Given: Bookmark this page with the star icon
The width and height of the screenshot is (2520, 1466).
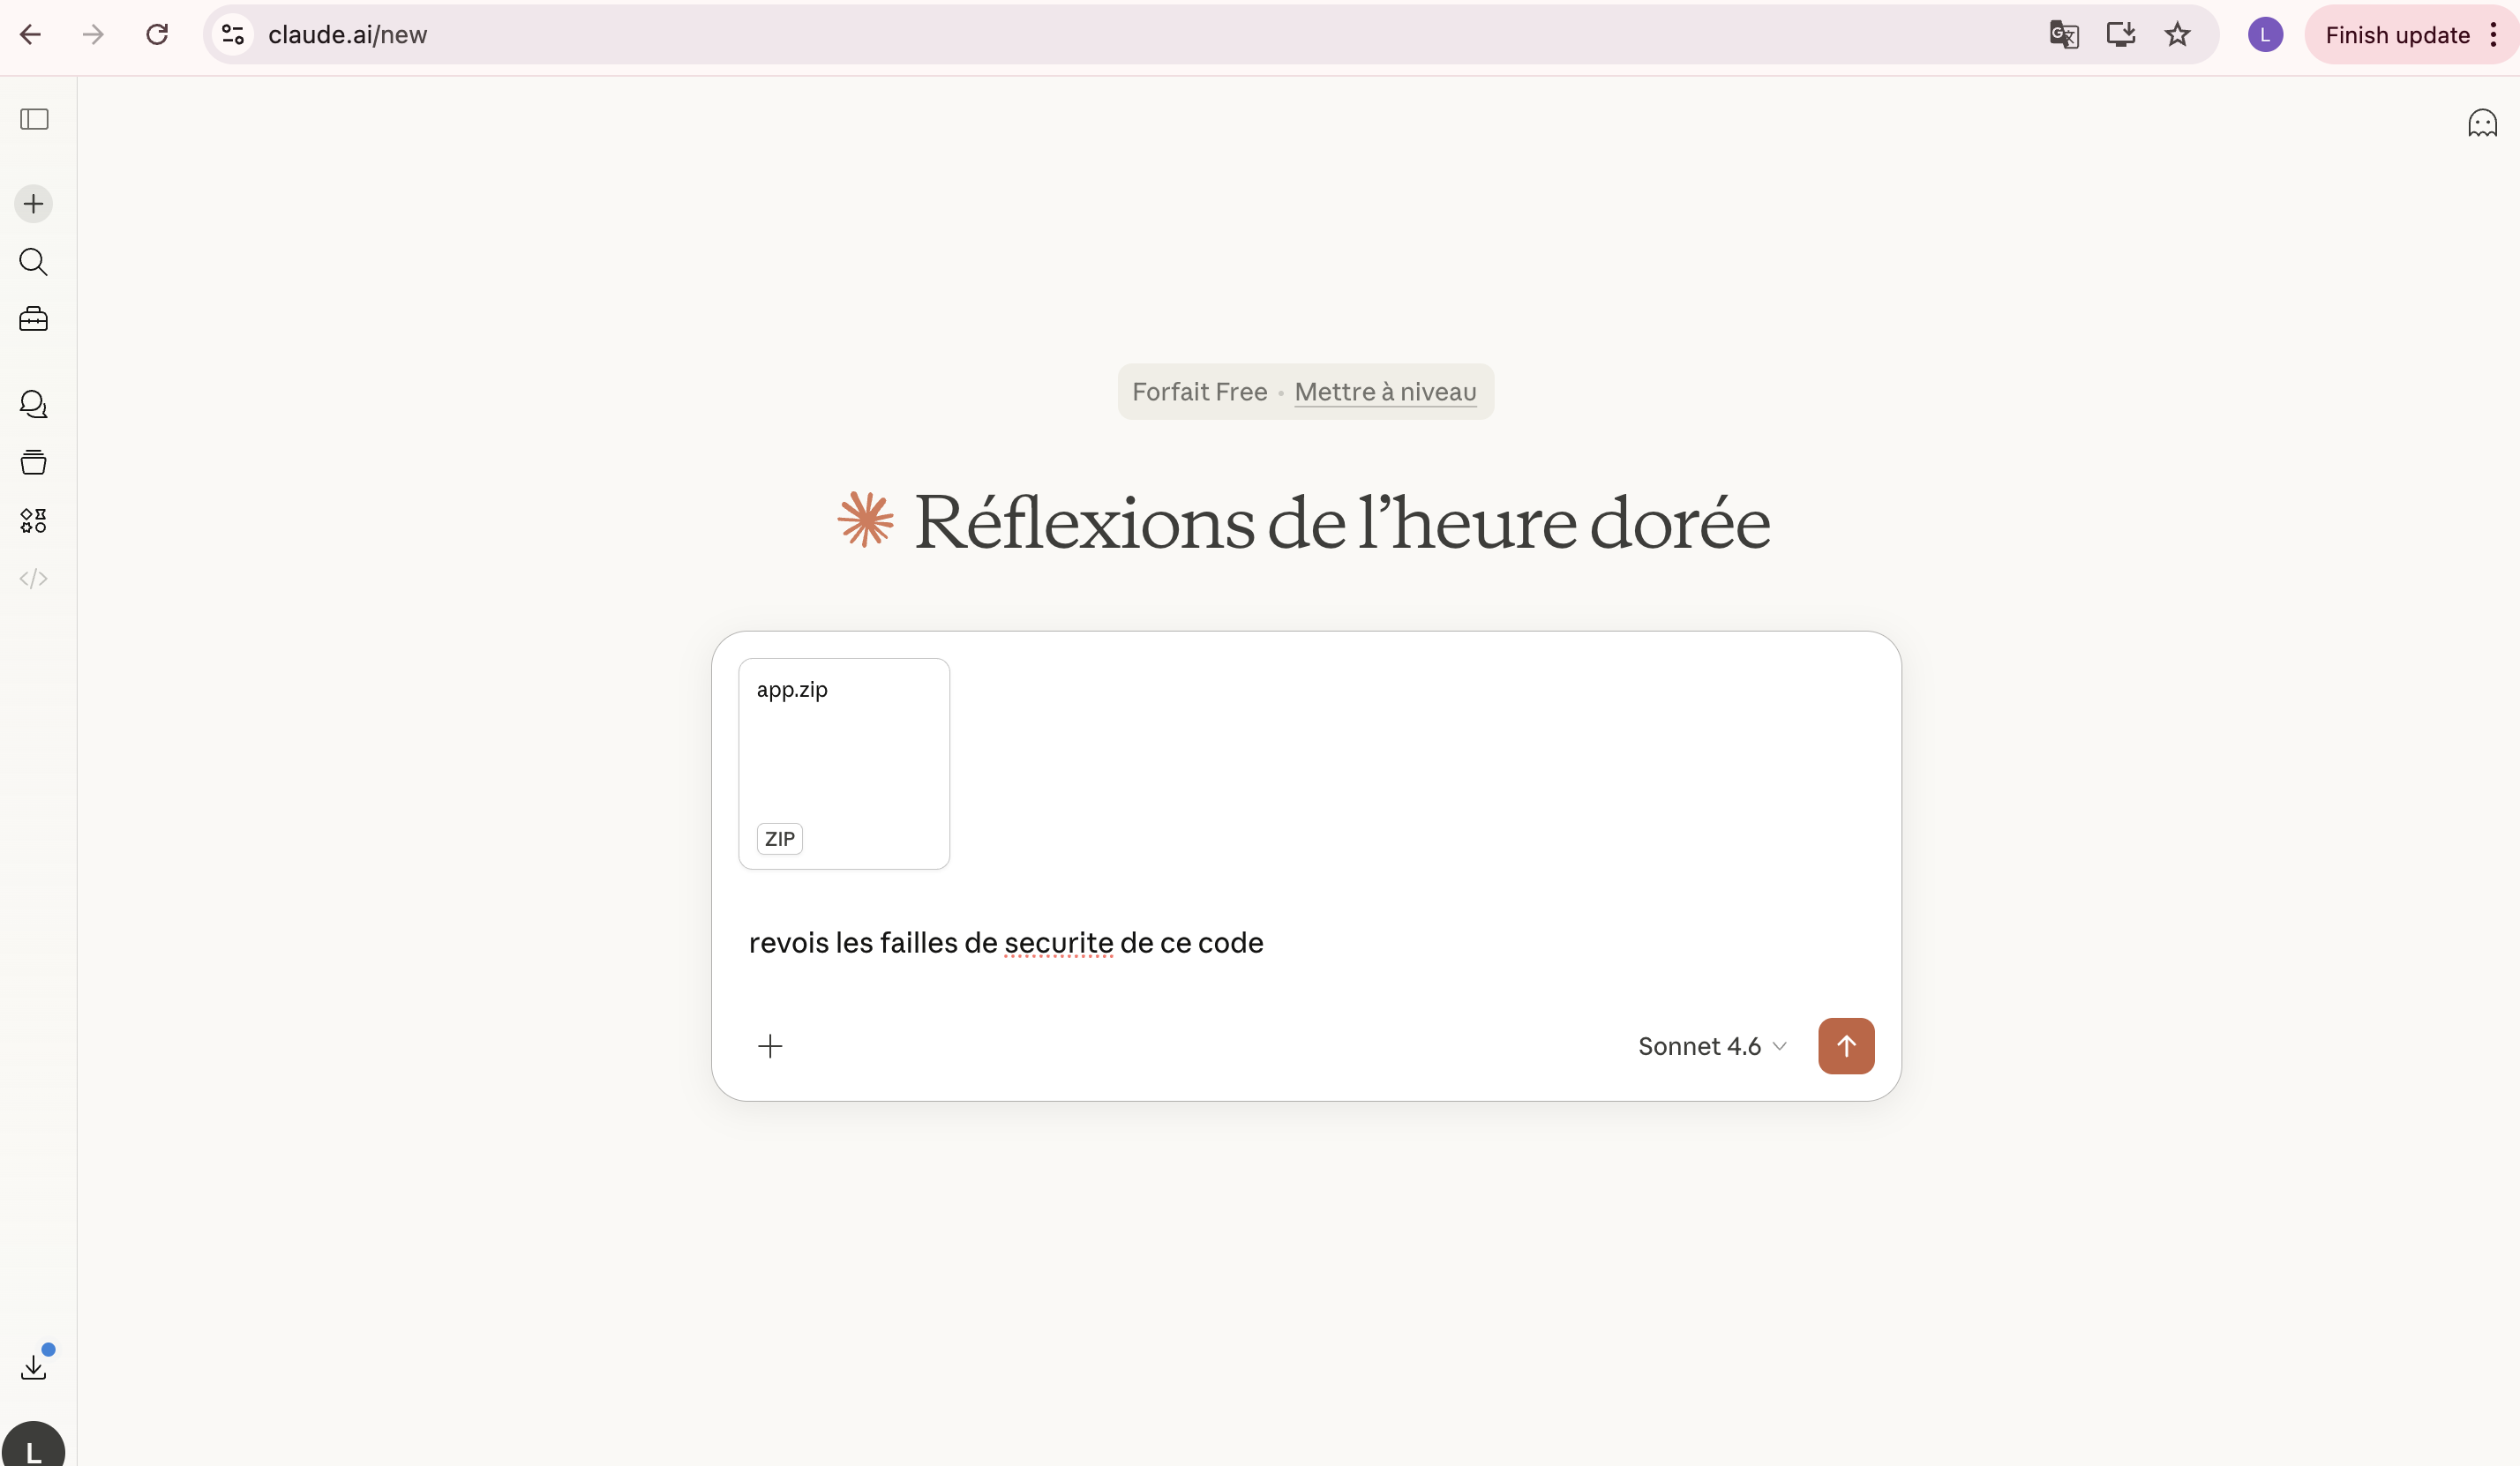Looking at the screenshot, I should [2178, 34].
